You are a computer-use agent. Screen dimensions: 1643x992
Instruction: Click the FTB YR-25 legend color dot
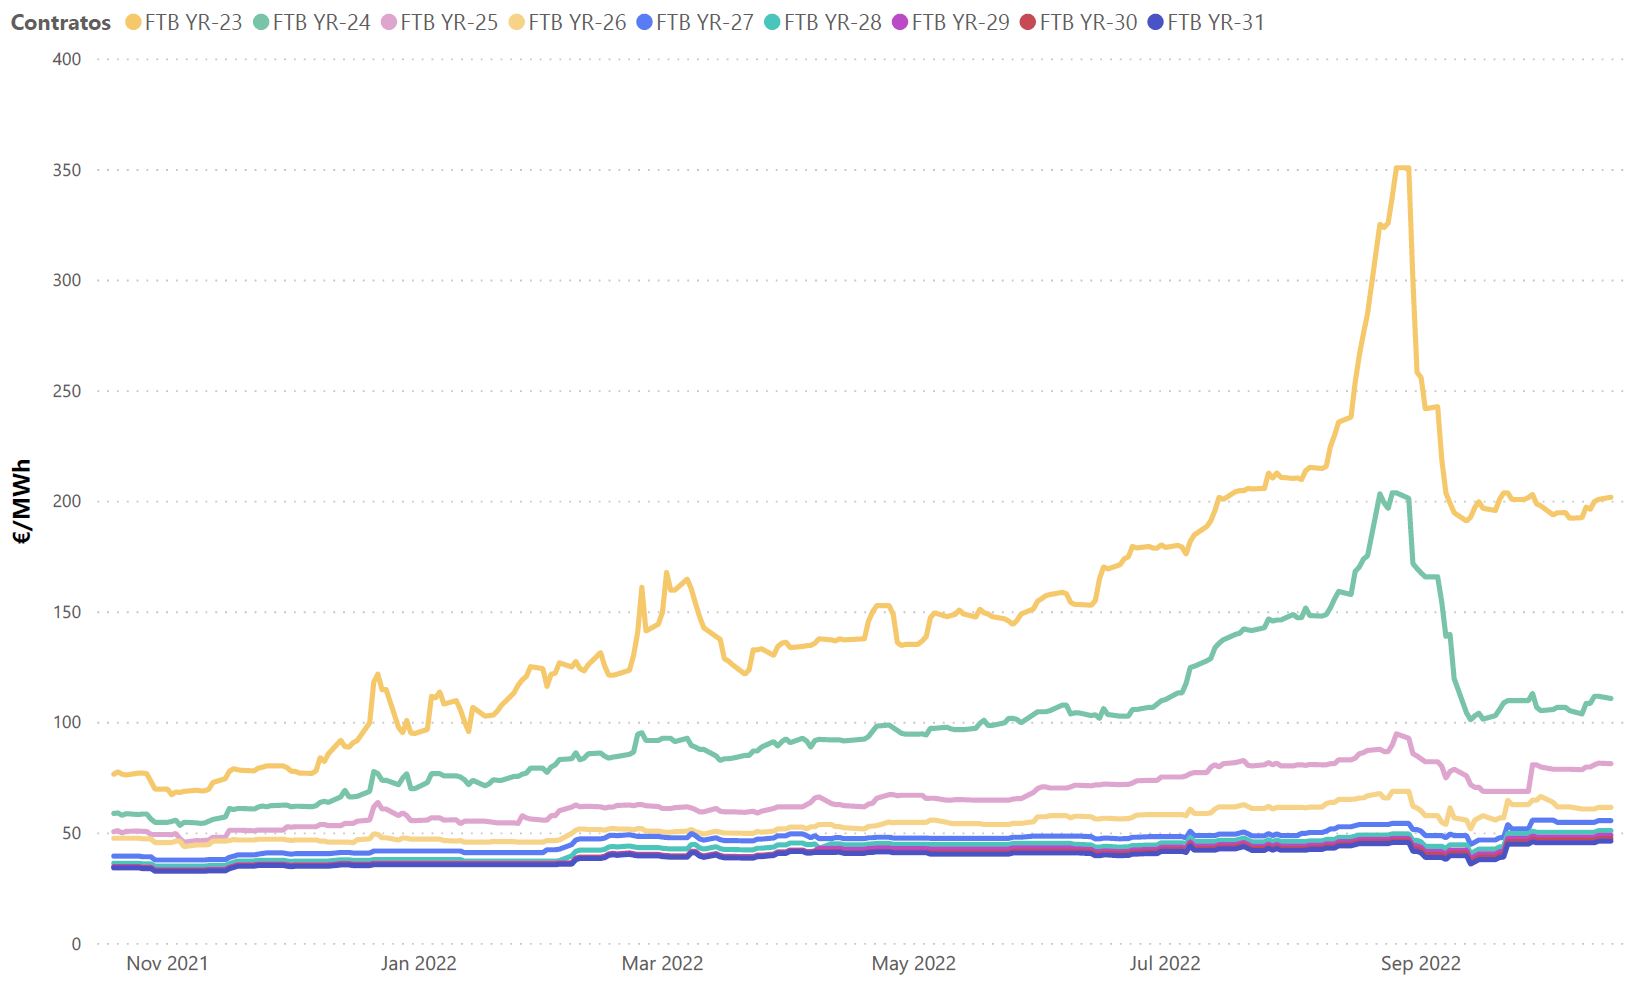pyautogui.click(x=389, y=22)
